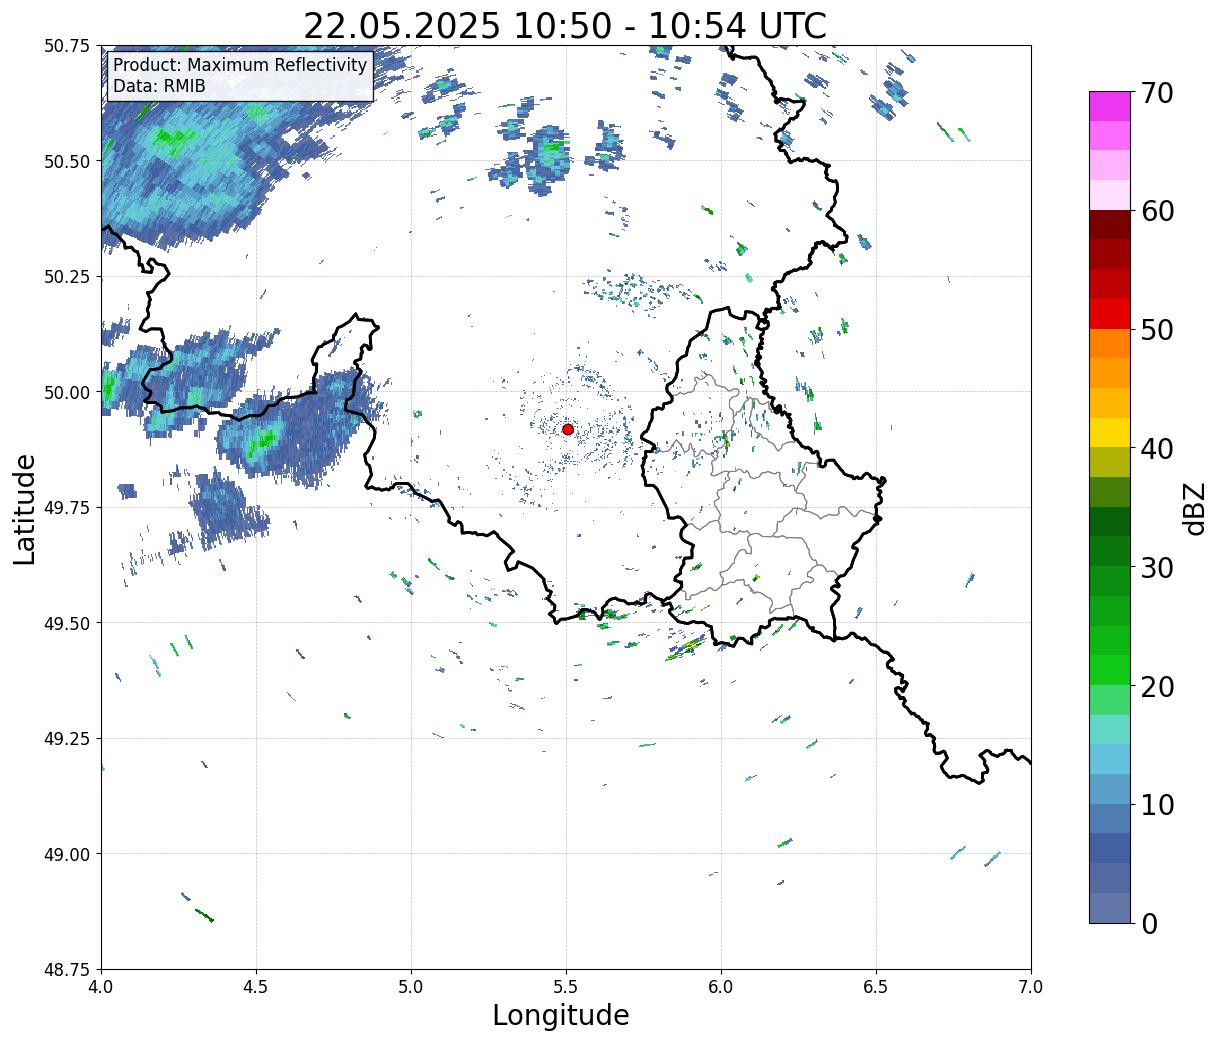1219x1040 pixels.
Task: Click the colorbar tick label 30
Action: pos(1158,567)
